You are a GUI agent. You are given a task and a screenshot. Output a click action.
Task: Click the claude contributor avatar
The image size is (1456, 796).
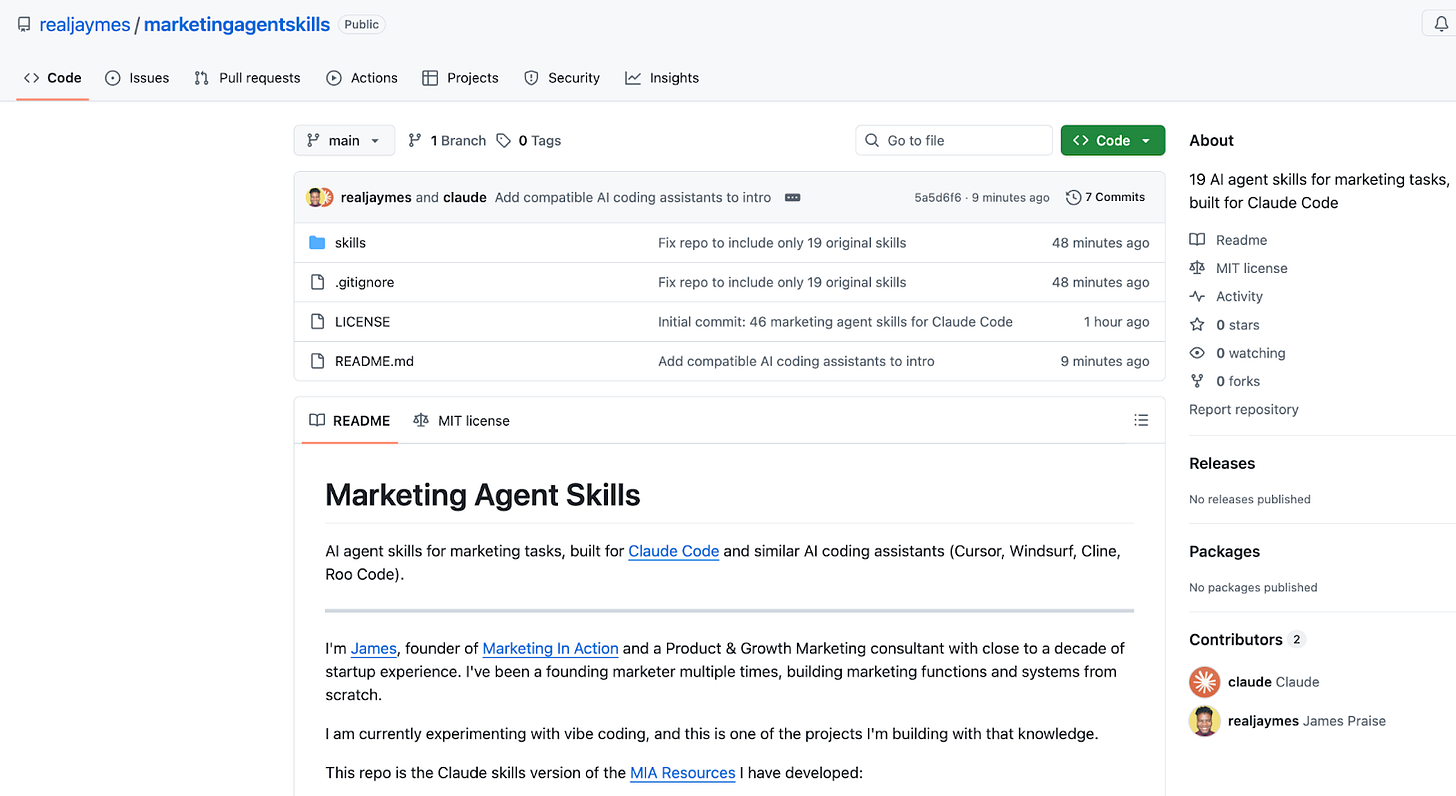pos(1205,682)
